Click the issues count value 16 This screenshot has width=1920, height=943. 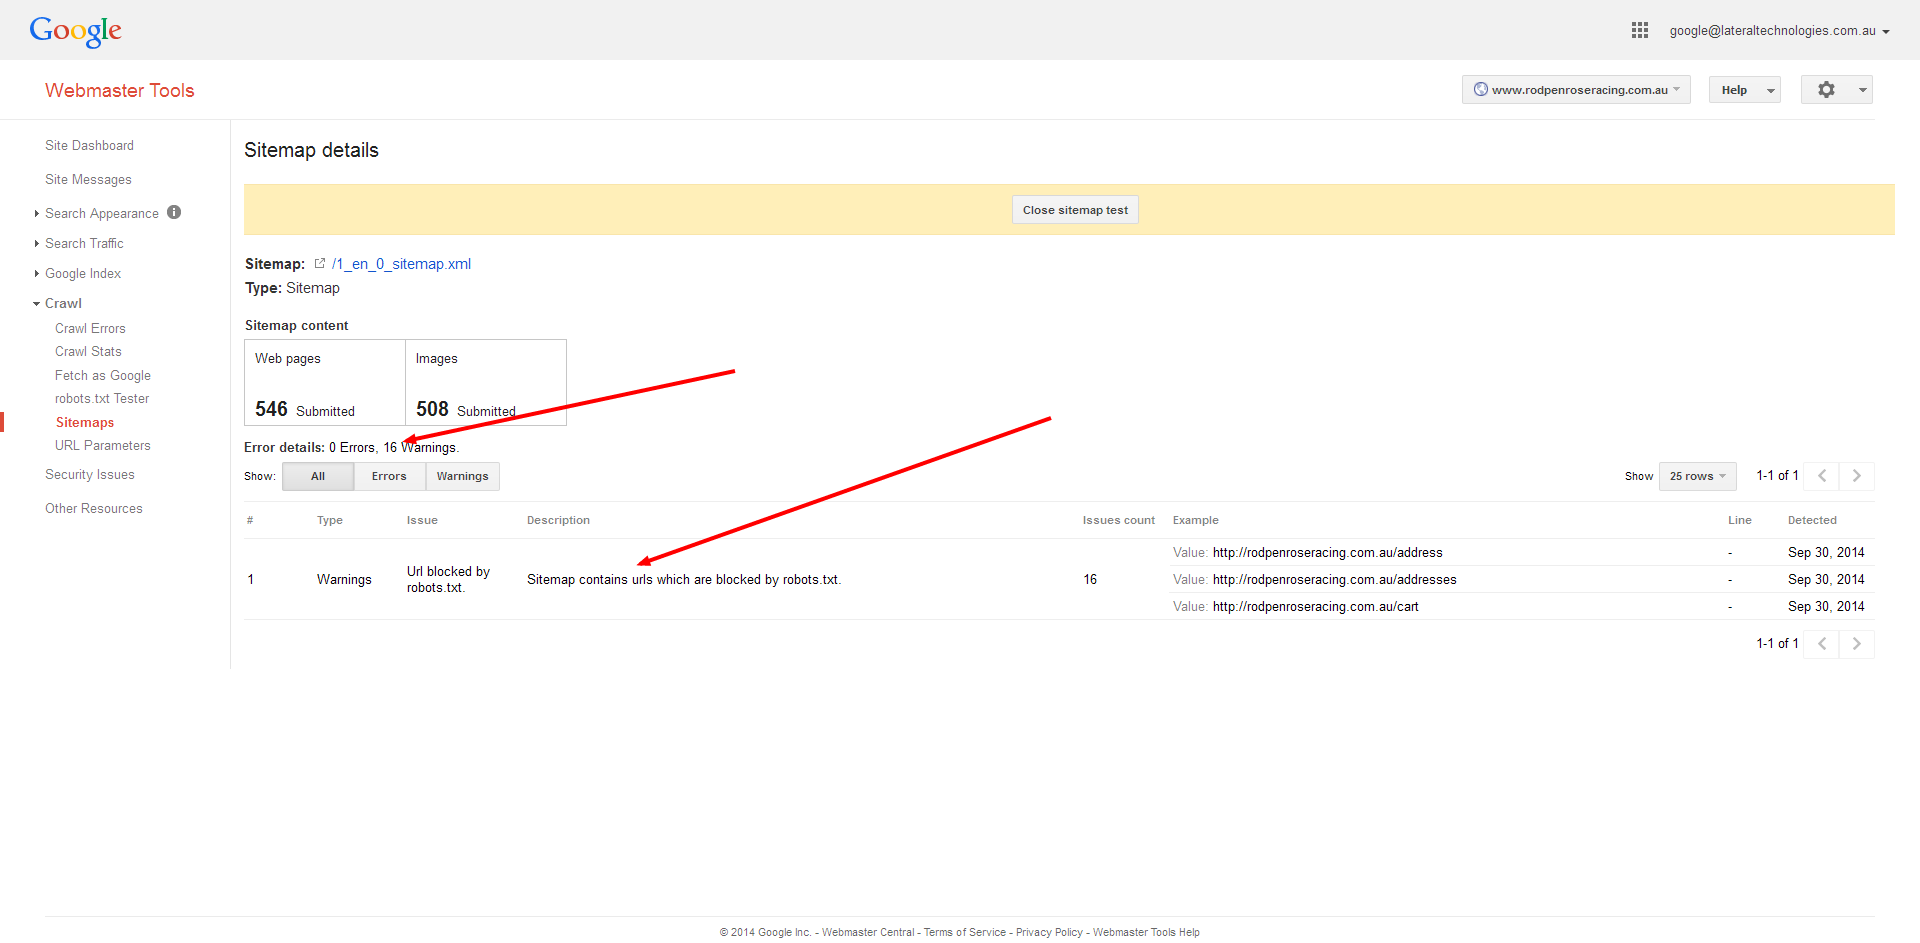click(x=1090, y=579)
